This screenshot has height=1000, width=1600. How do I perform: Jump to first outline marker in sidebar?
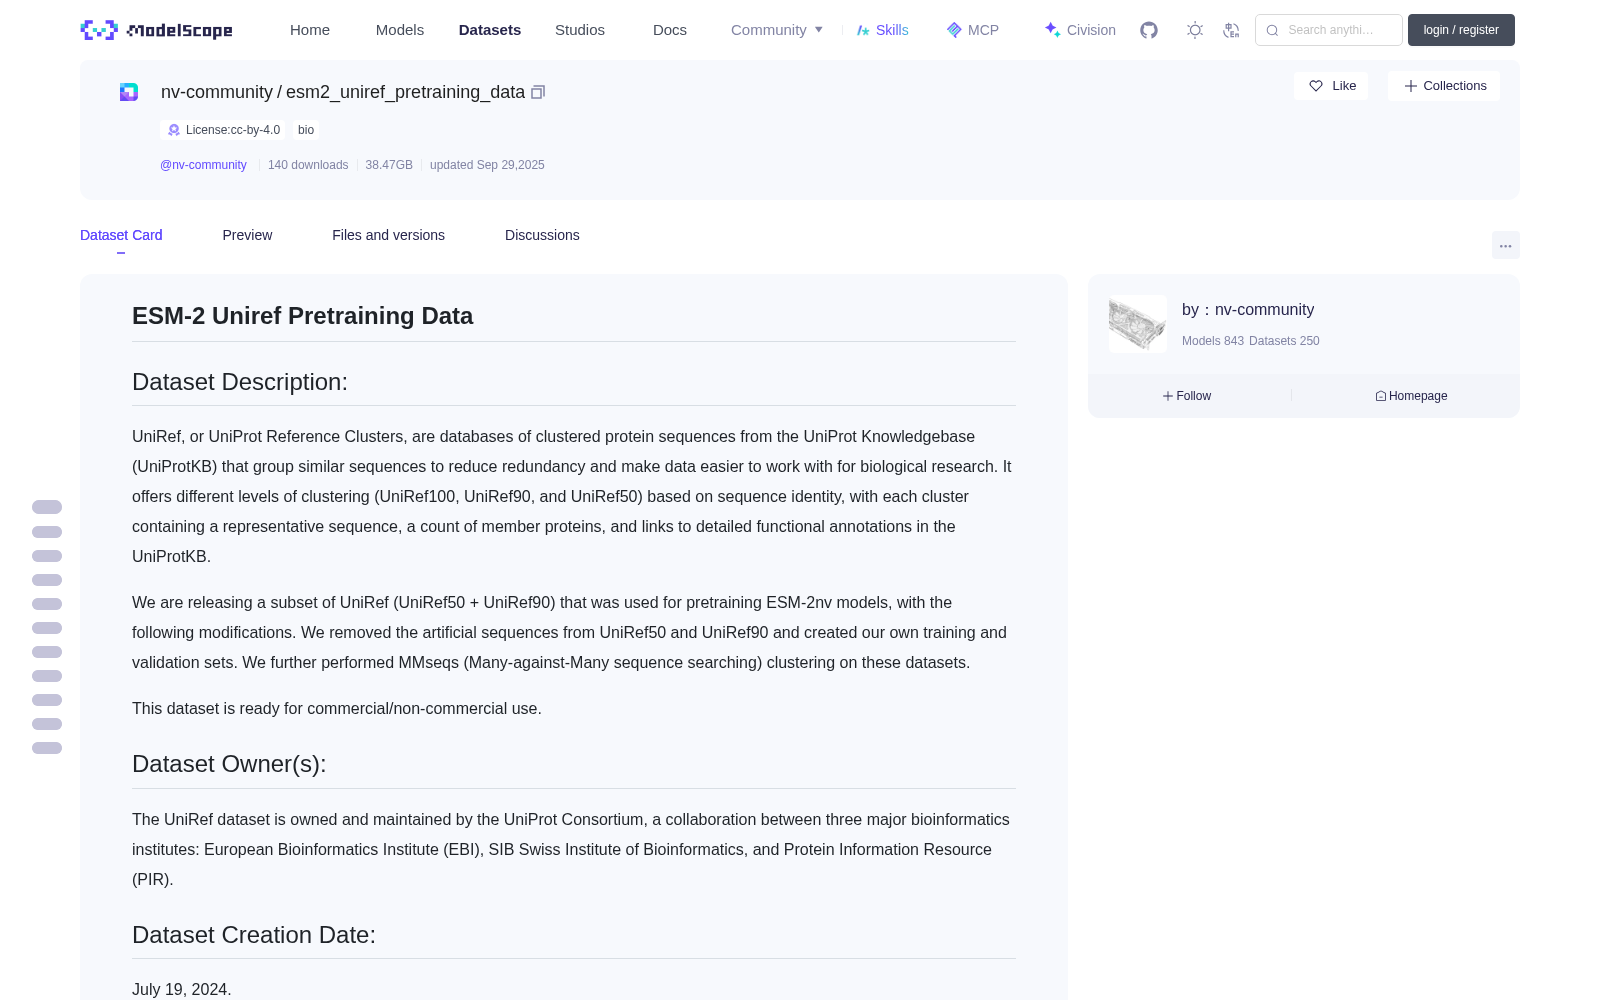click(x=47, y=507)
